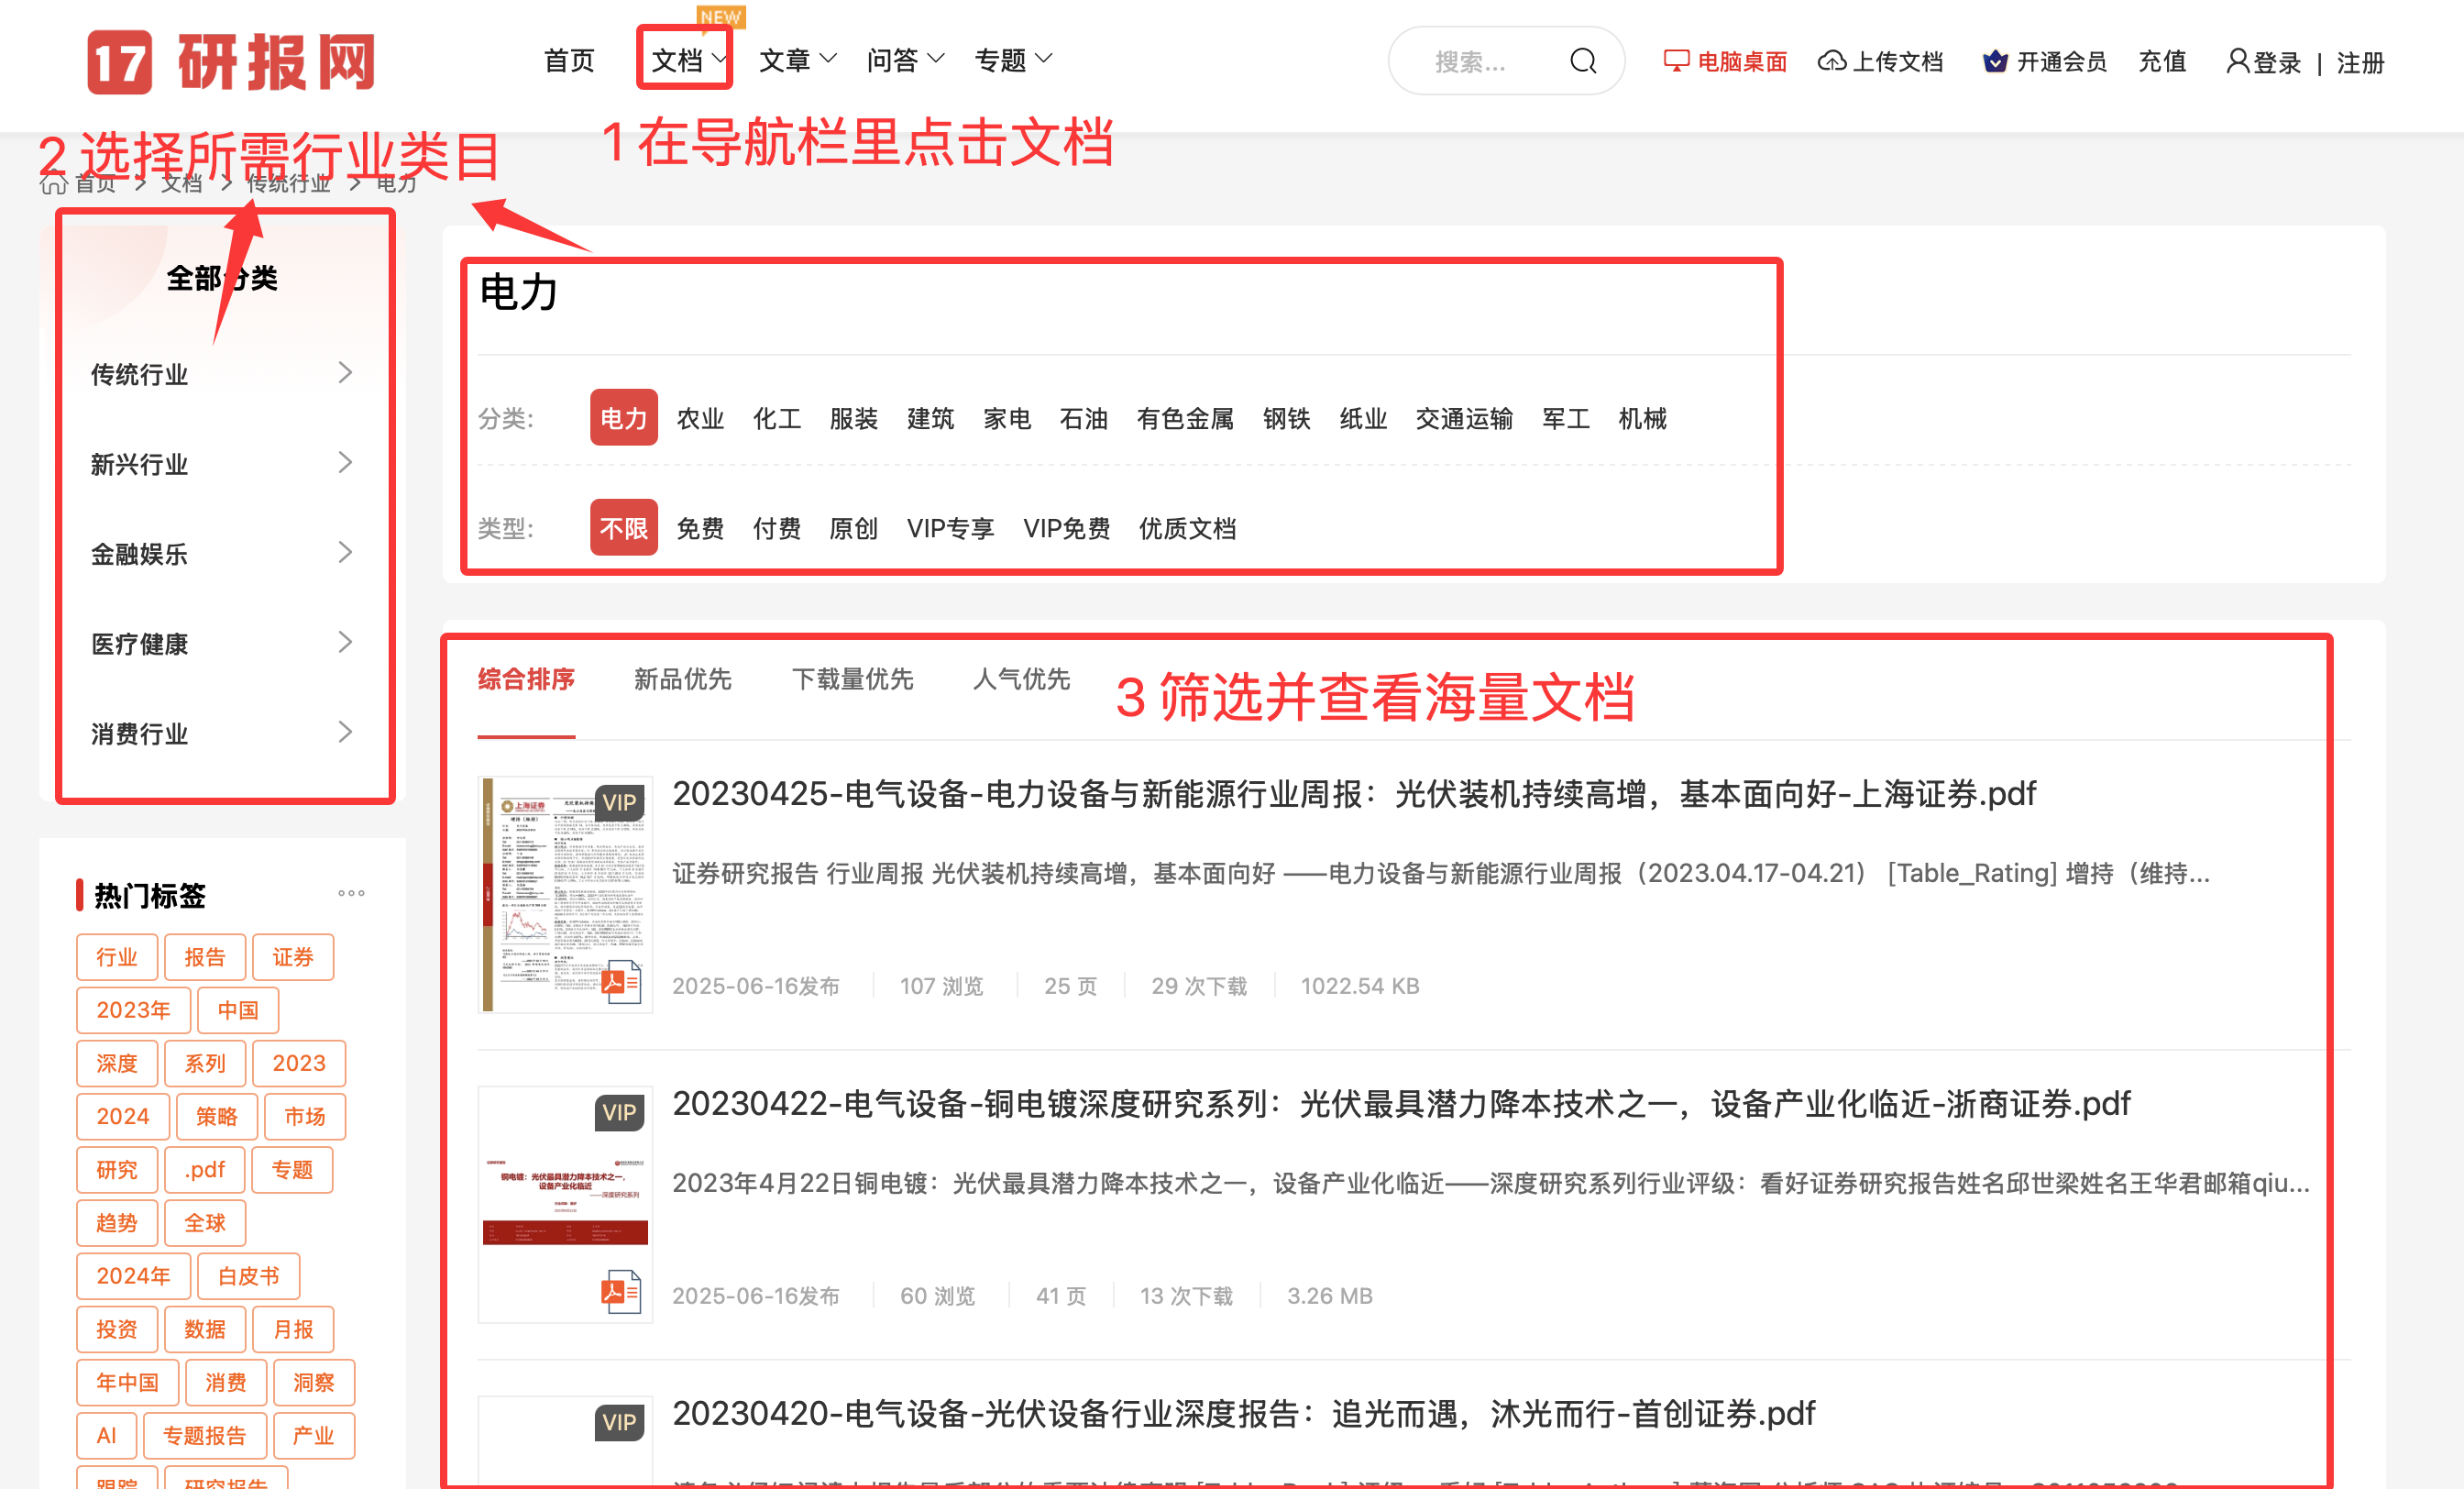Click 注册 link in header
Viewport: 2464px width, 1489px height.
click(x=2360, y=62)
